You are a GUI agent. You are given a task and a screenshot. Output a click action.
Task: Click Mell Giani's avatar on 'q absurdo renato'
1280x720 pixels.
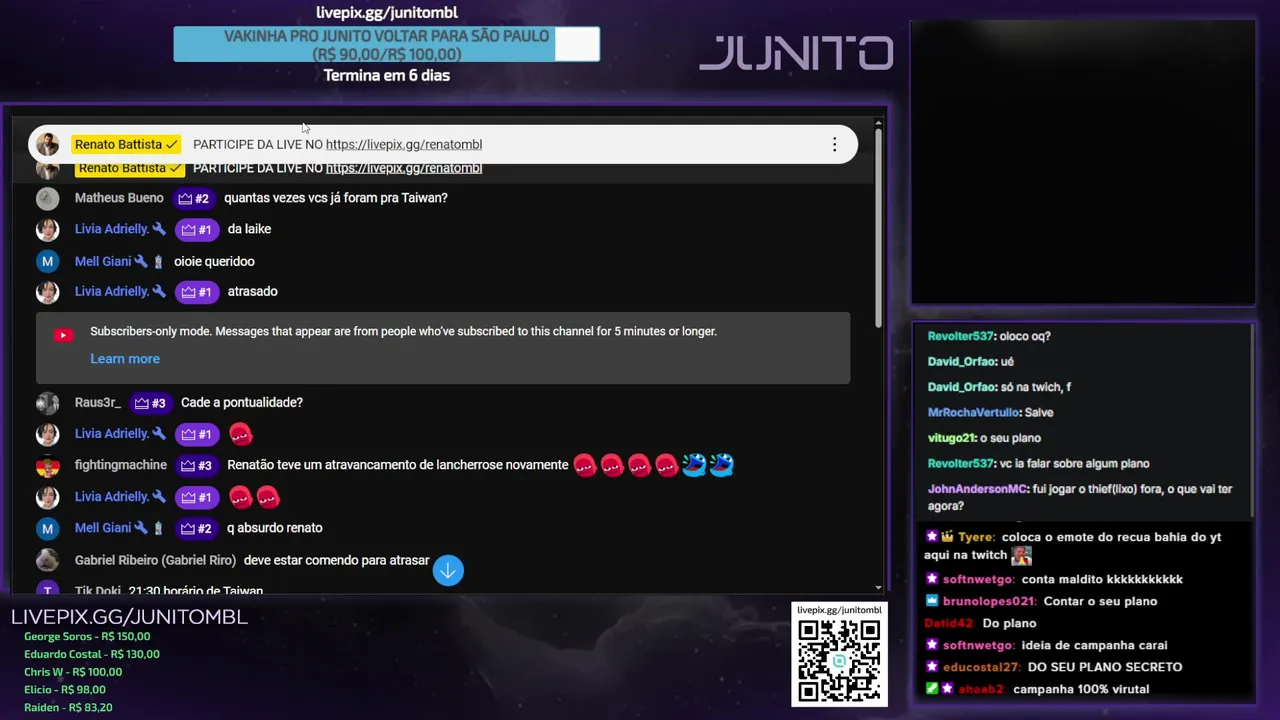tap(47, 528)
